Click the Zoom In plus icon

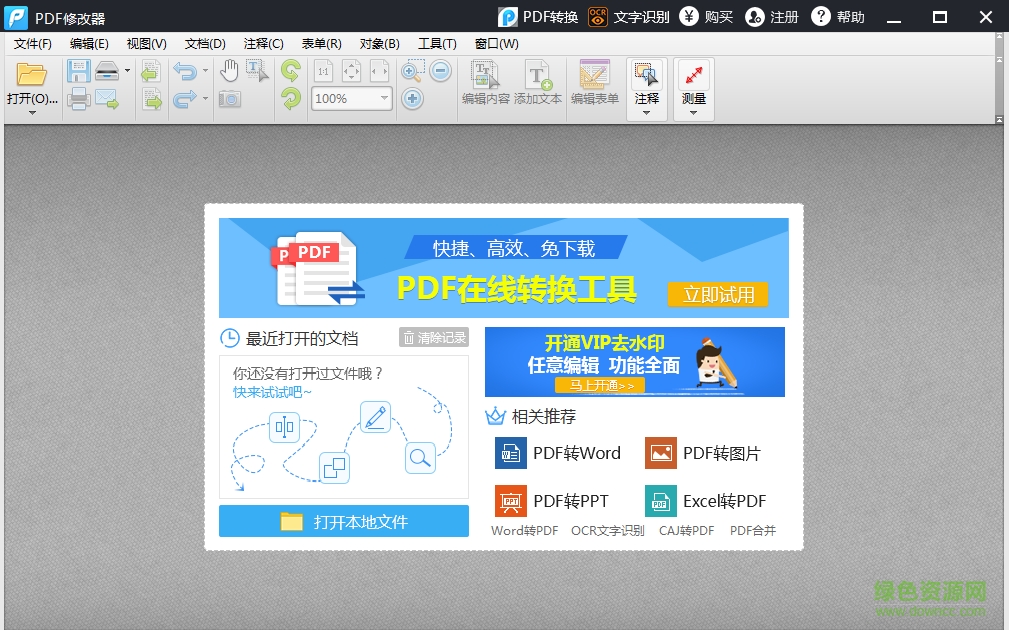413,97
